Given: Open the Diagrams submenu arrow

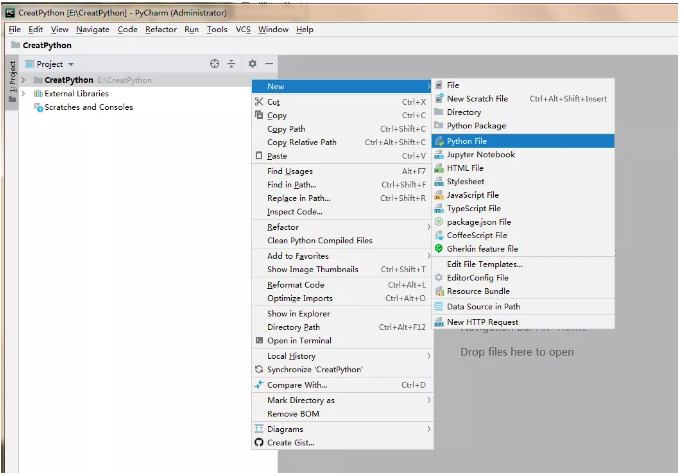Looking at the screenshot, I should [x=428, y=429].
